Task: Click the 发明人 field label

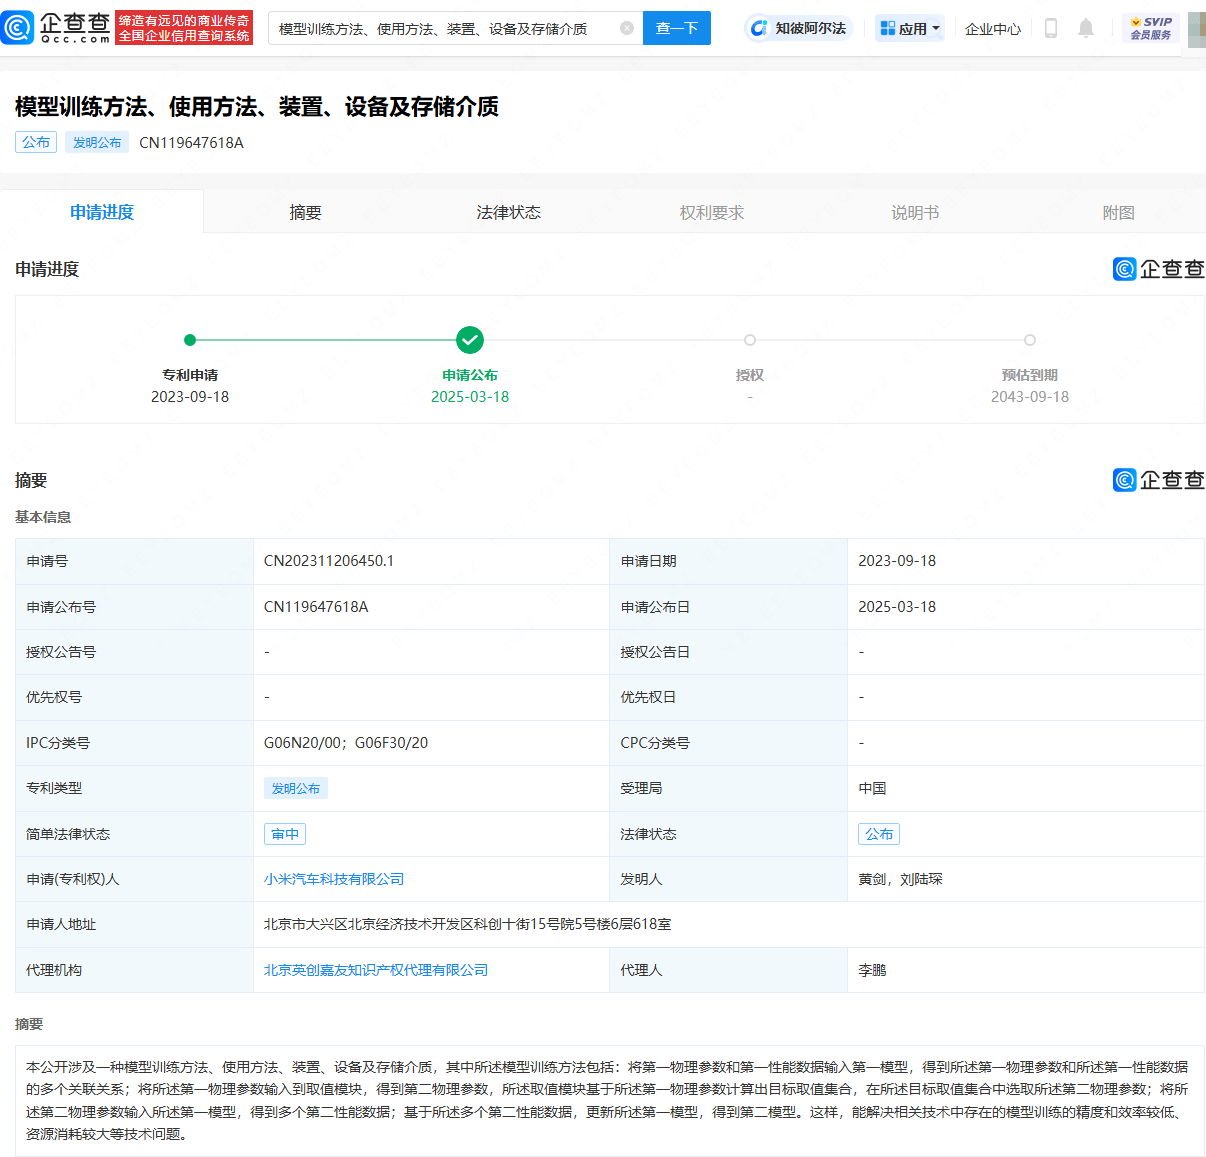Action: point(641,879)
